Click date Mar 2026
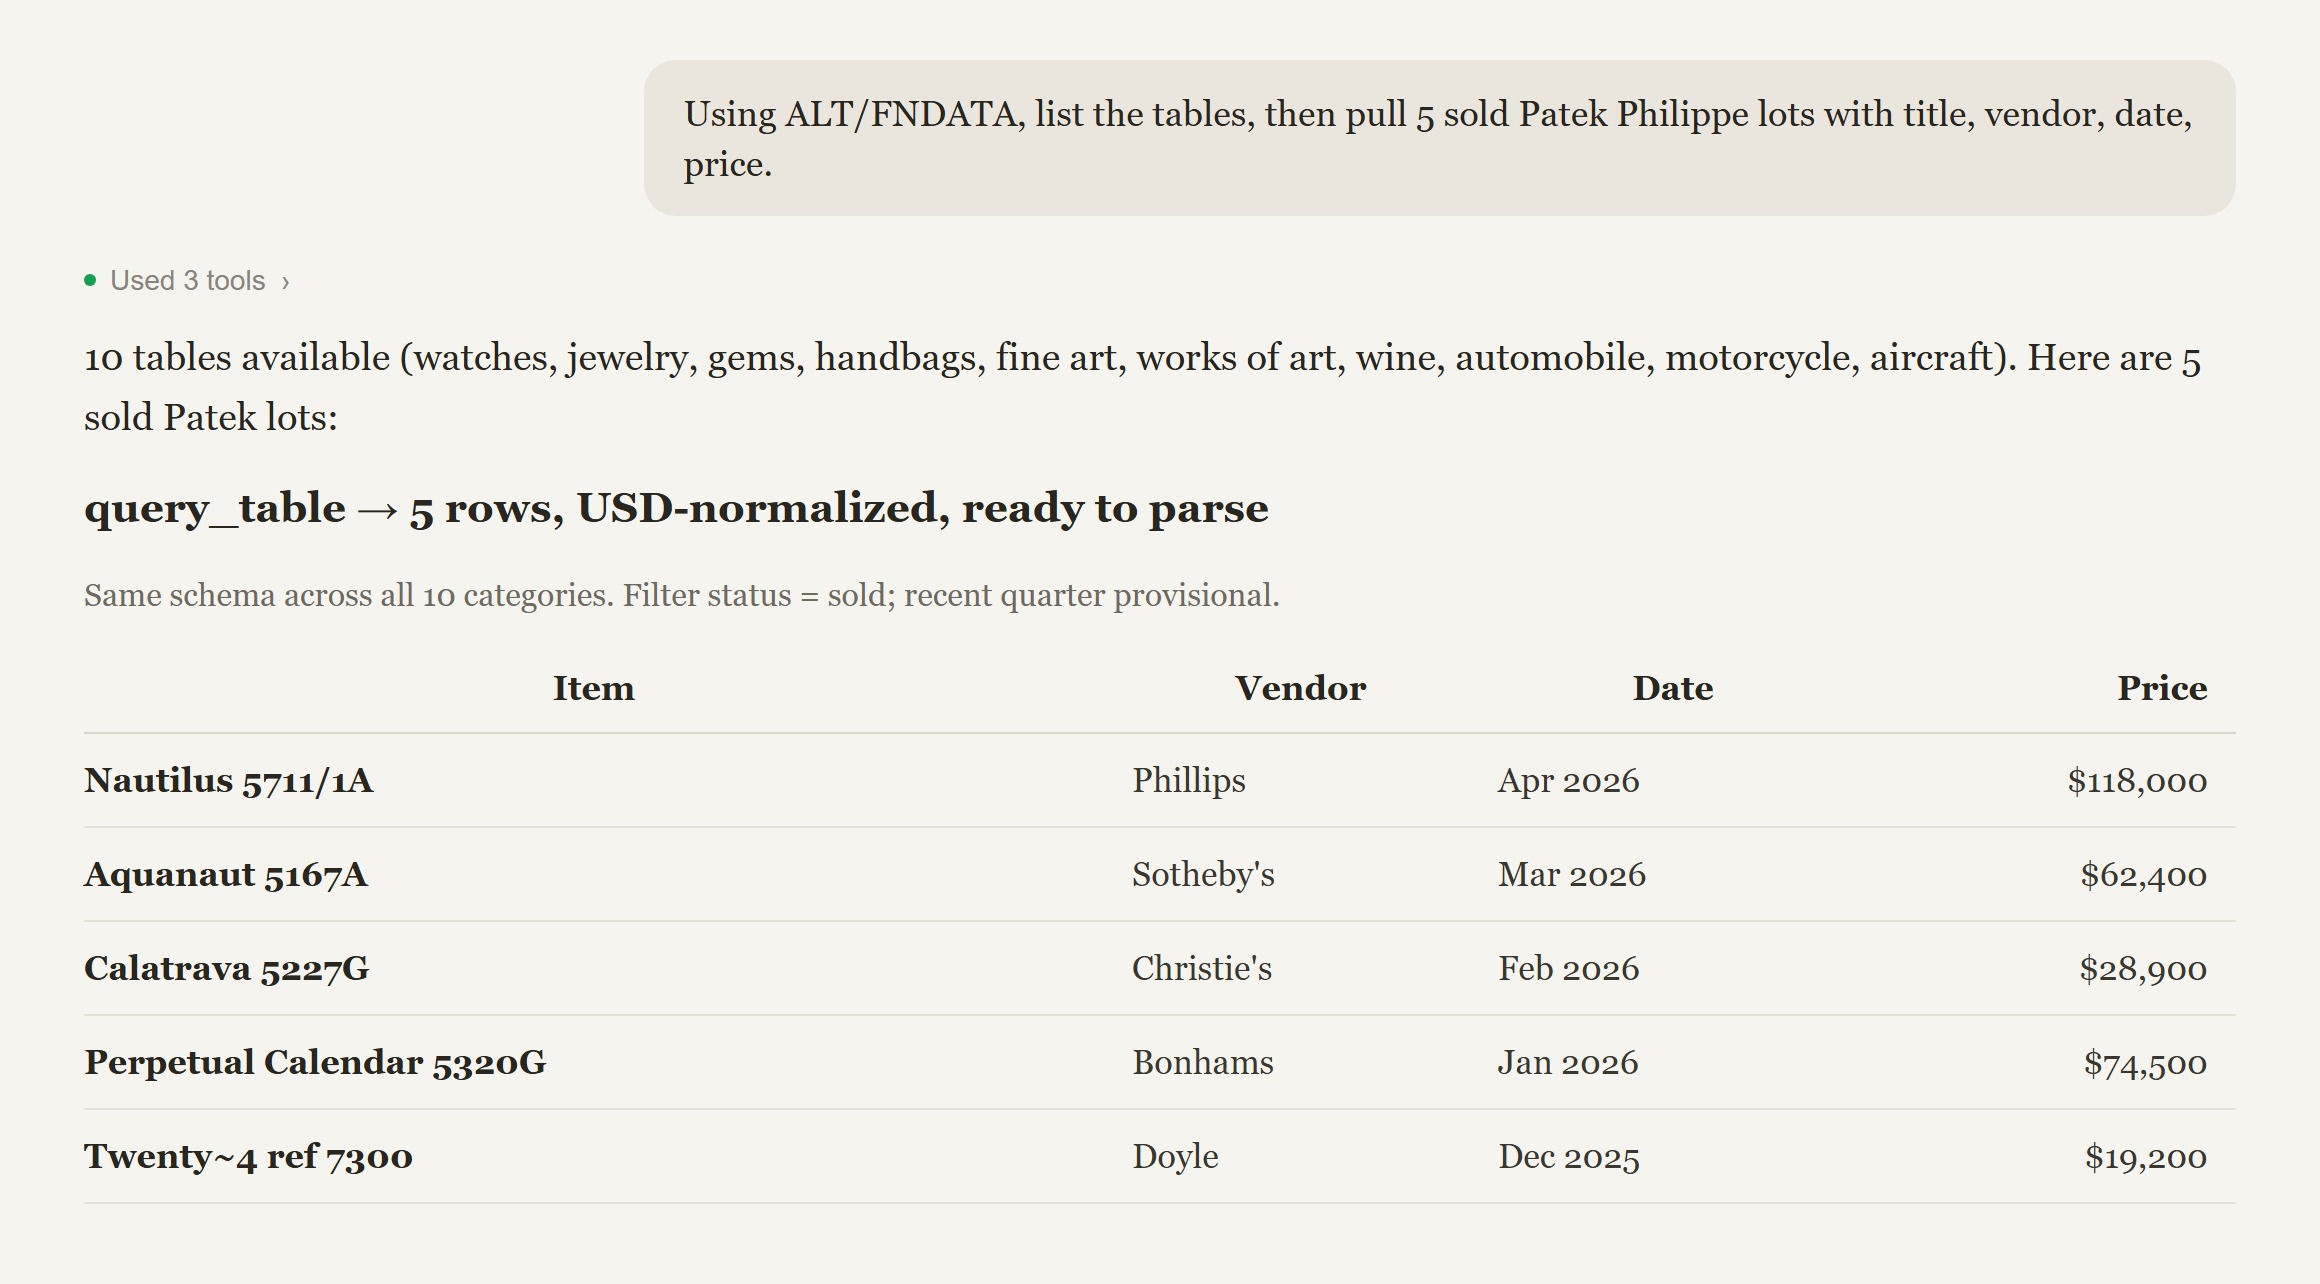 (1571, 874)
